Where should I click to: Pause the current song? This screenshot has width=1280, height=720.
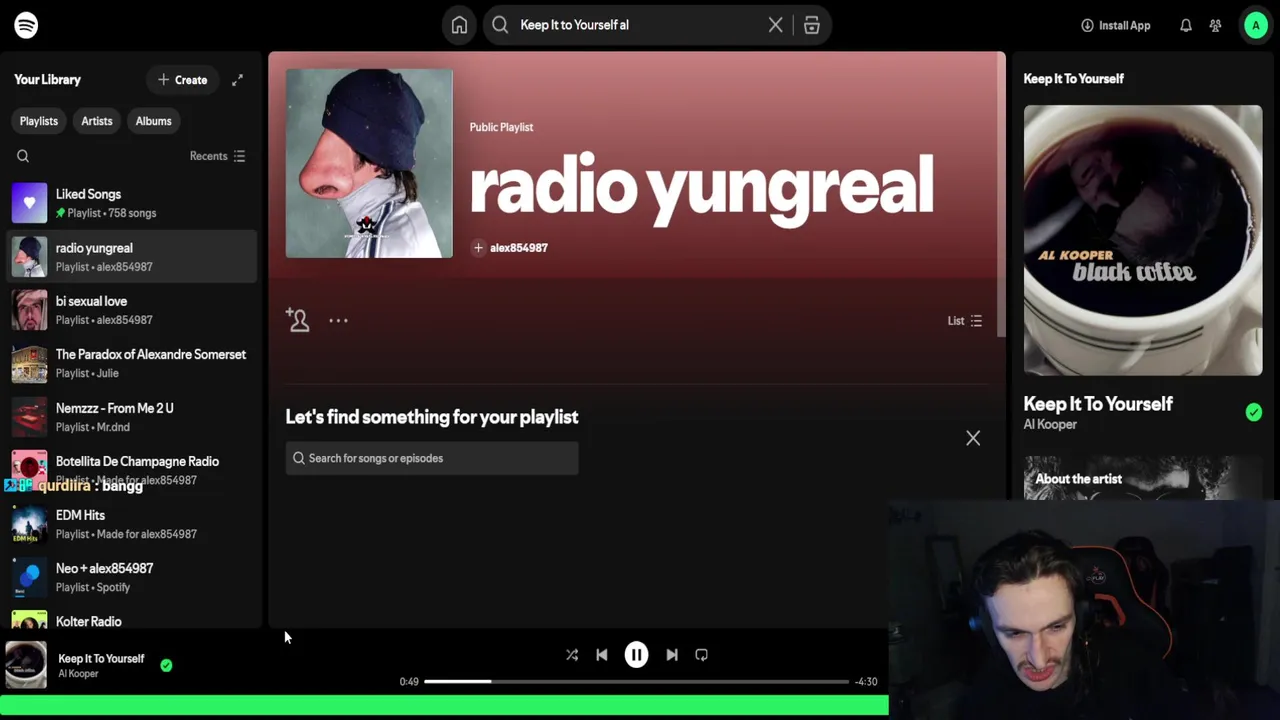tap(636, 655)
